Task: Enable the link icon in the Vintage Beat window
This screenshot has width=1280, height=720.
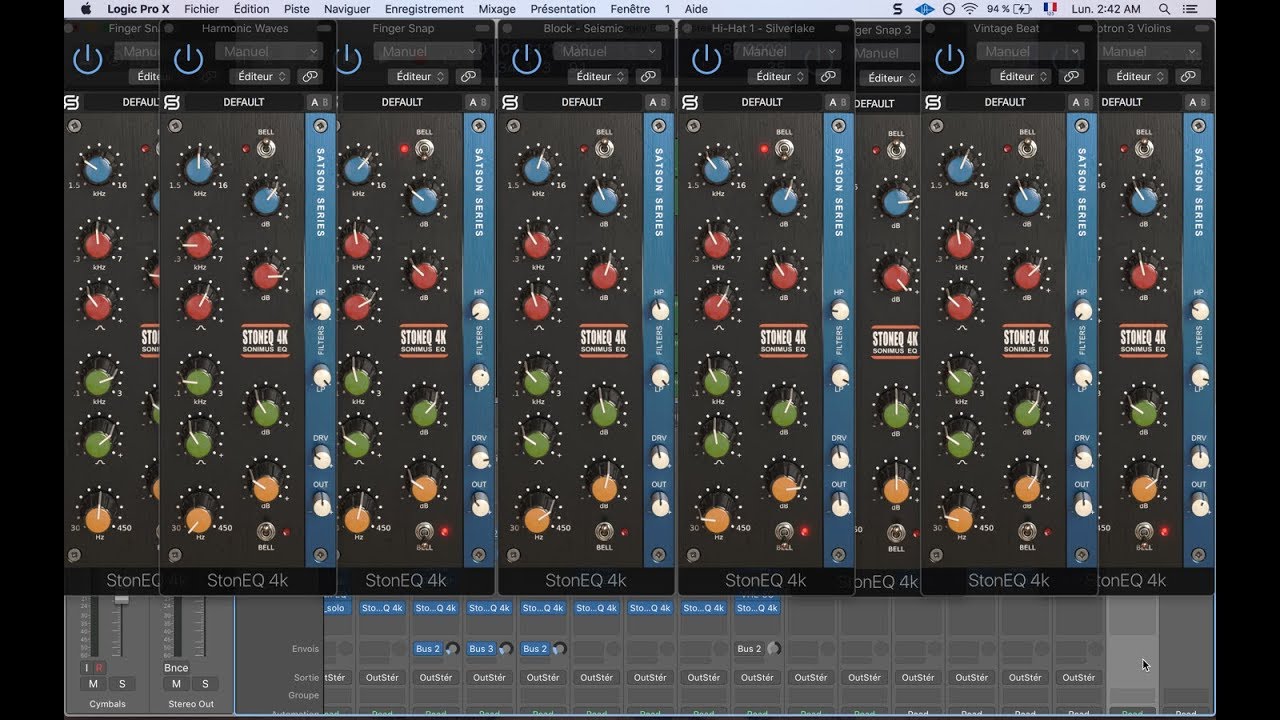Action: tap(1071, 76)
